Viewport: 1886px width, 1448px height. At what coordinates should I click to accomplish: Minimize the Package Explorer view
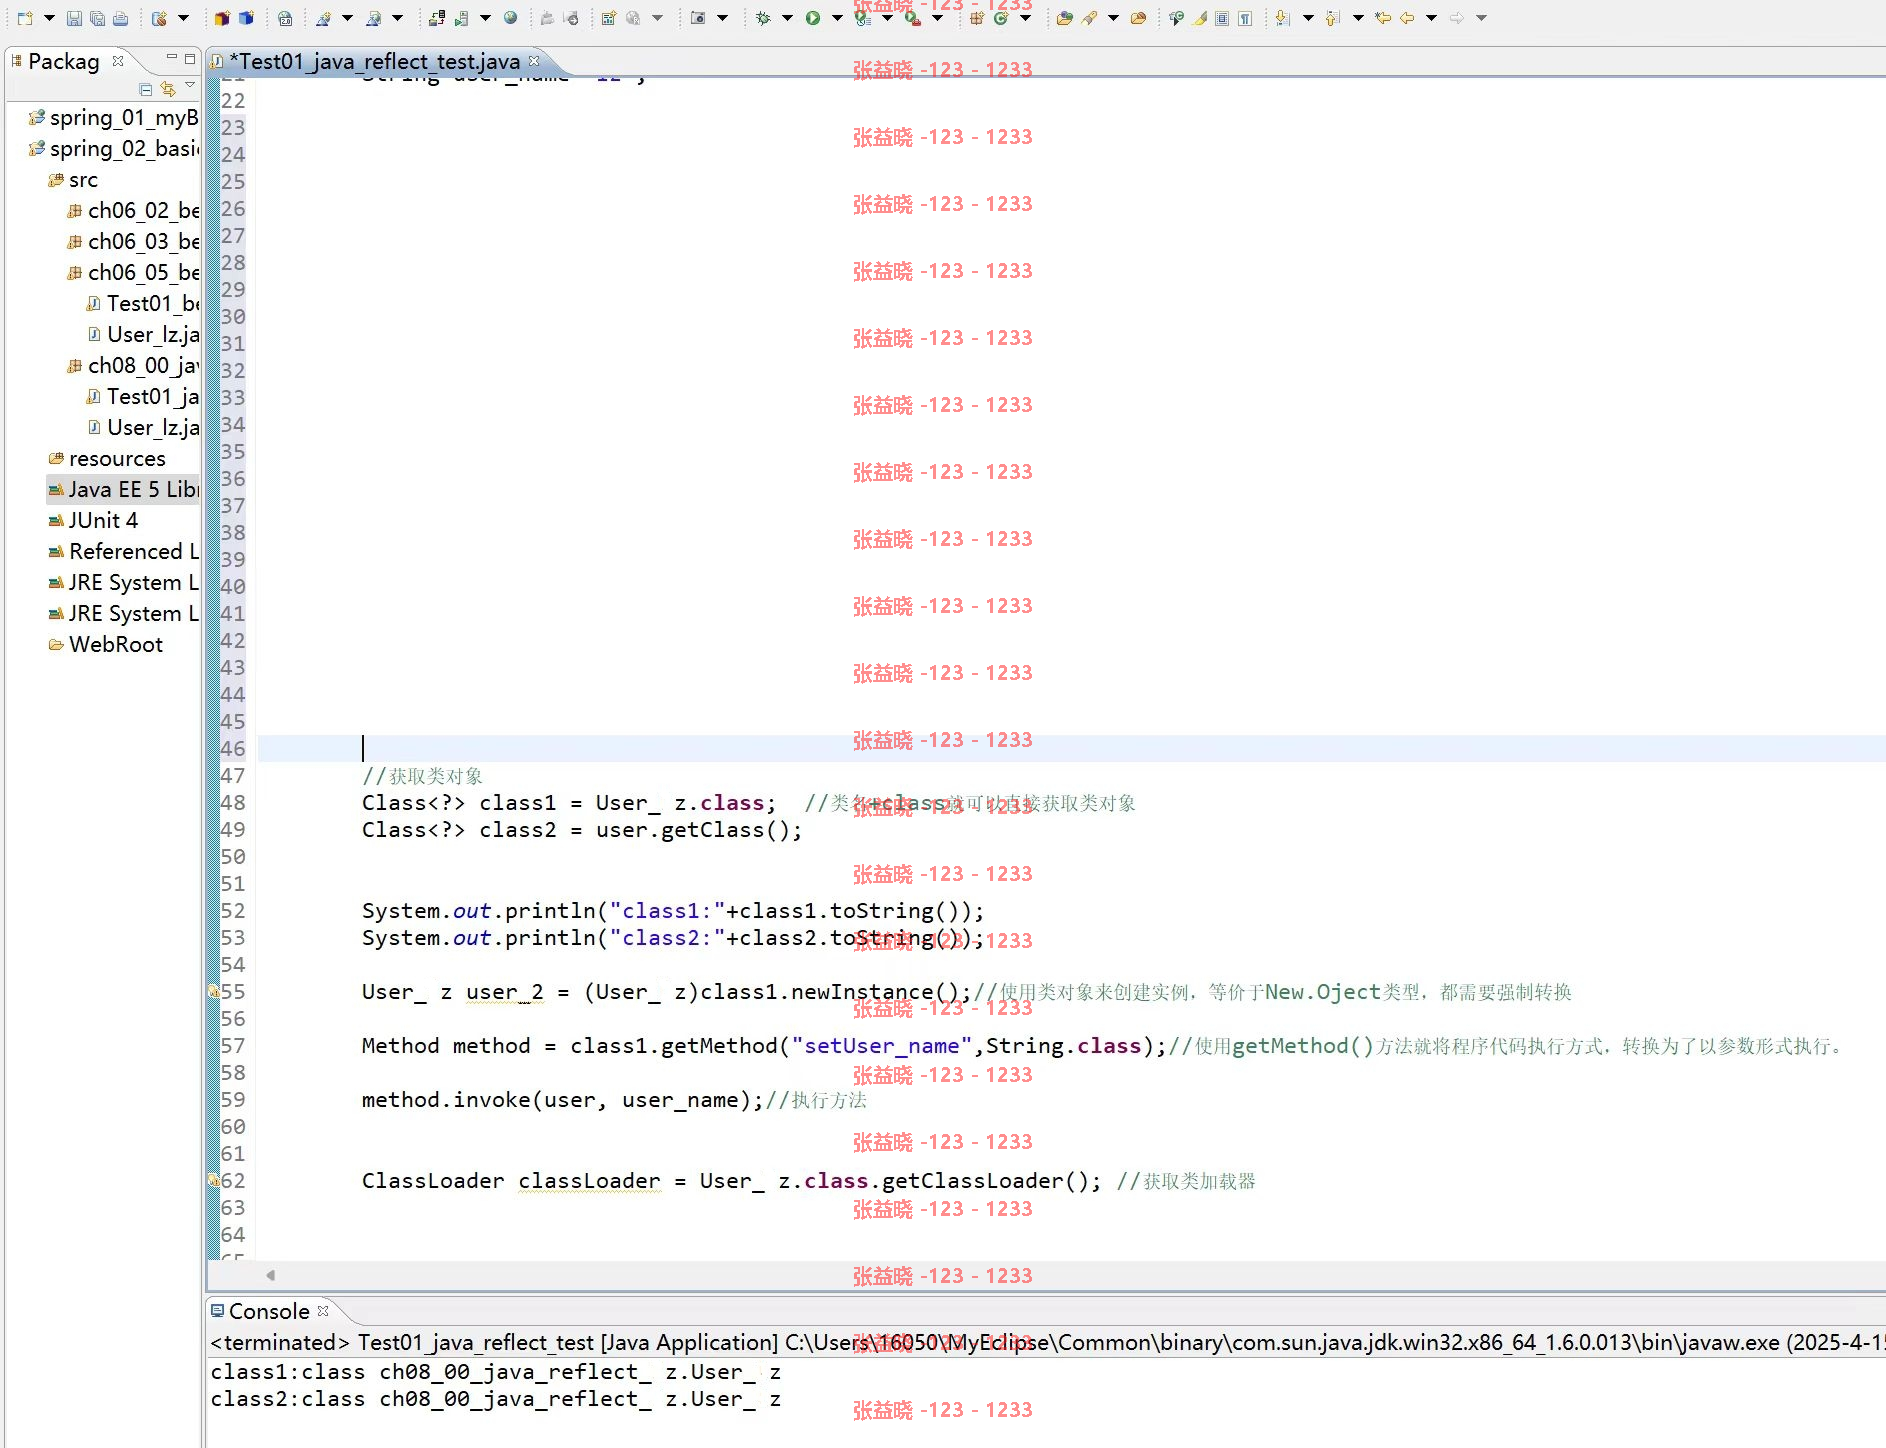(172, 58)
